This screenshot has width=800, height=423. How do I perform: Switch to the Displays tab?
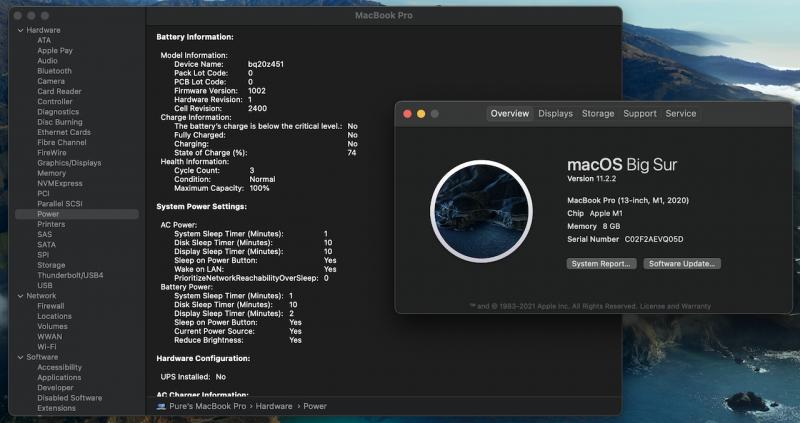coord(555,114)
